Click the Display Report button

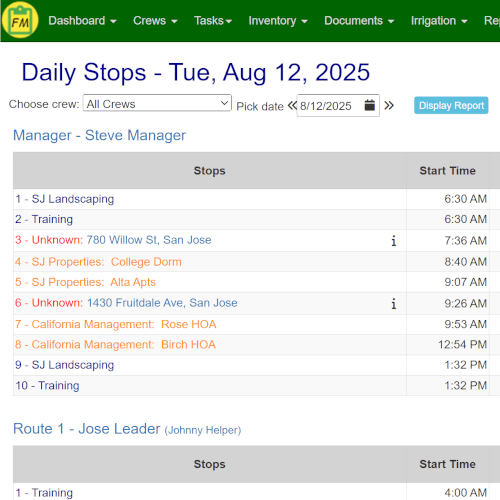pyautogui.click(x=451, y=105)
